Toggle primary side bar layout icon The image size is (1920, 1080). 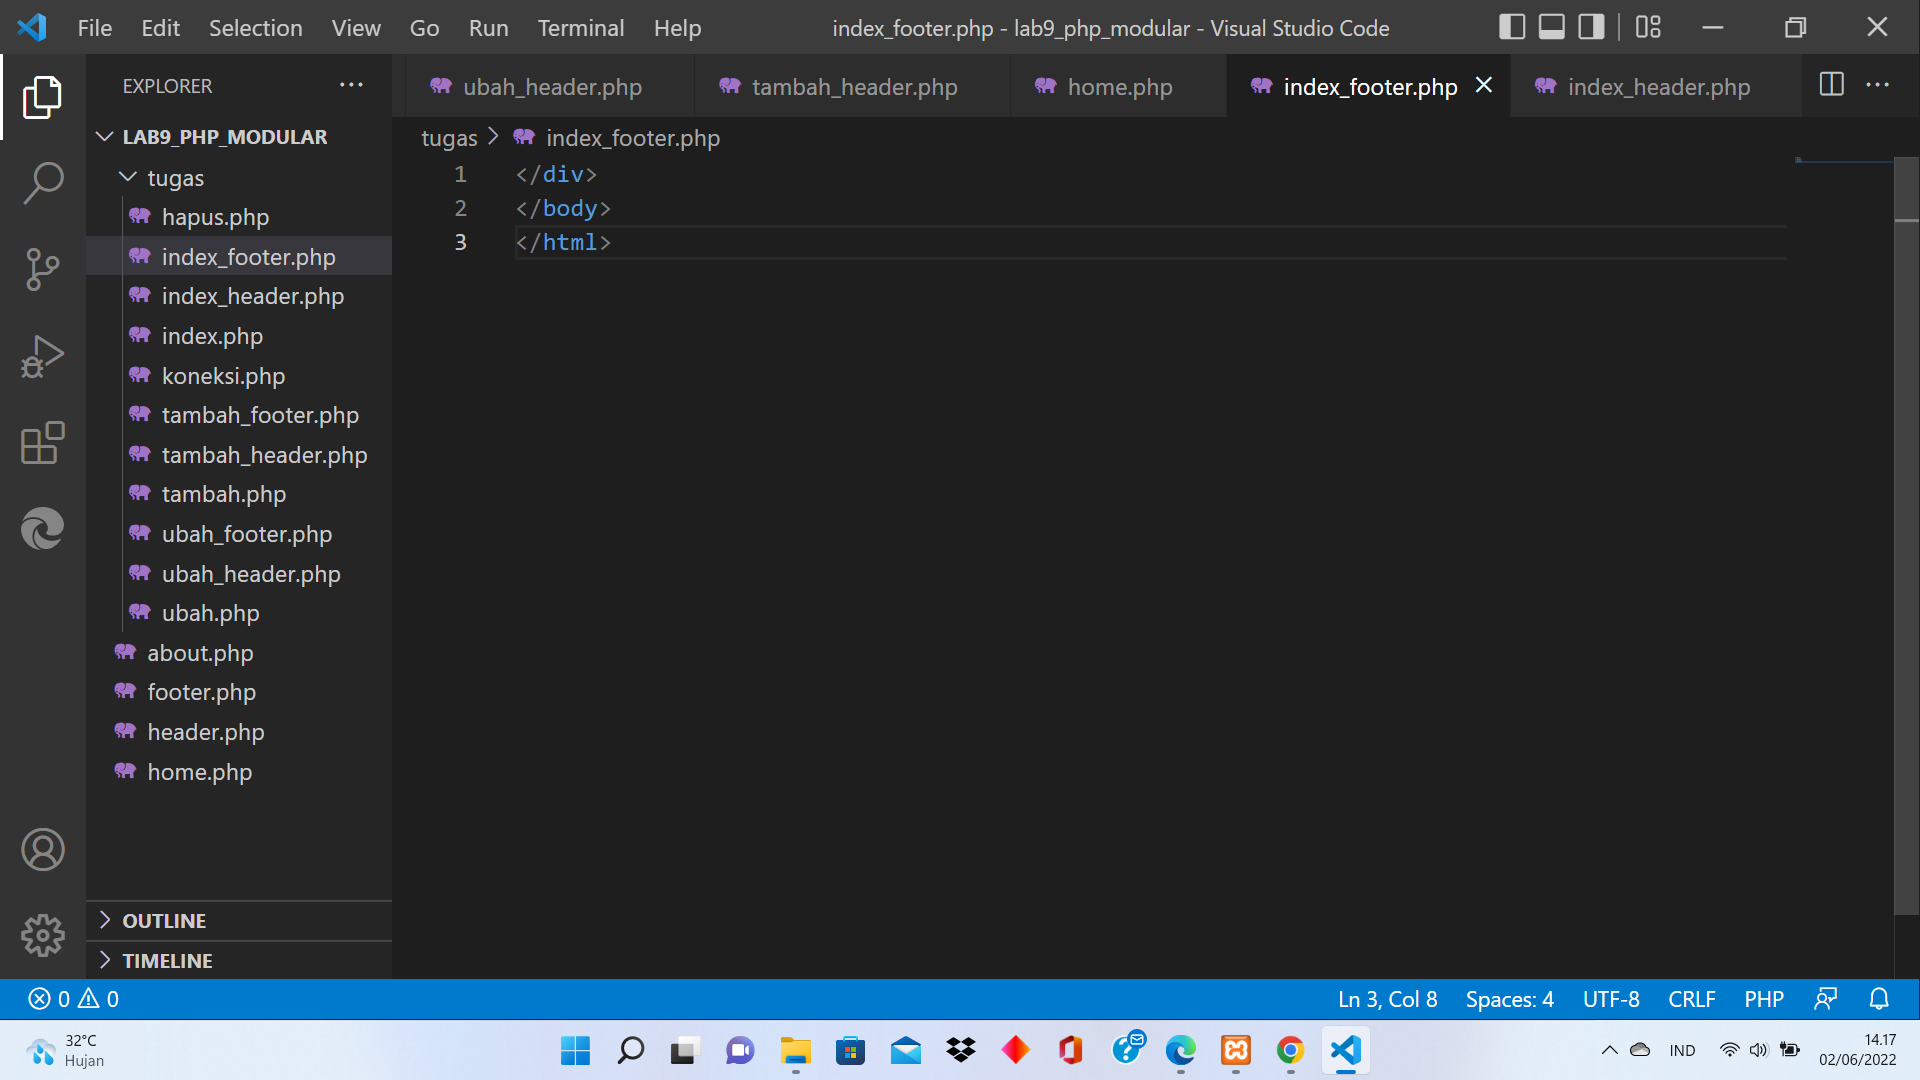[x=1511, y=27]
